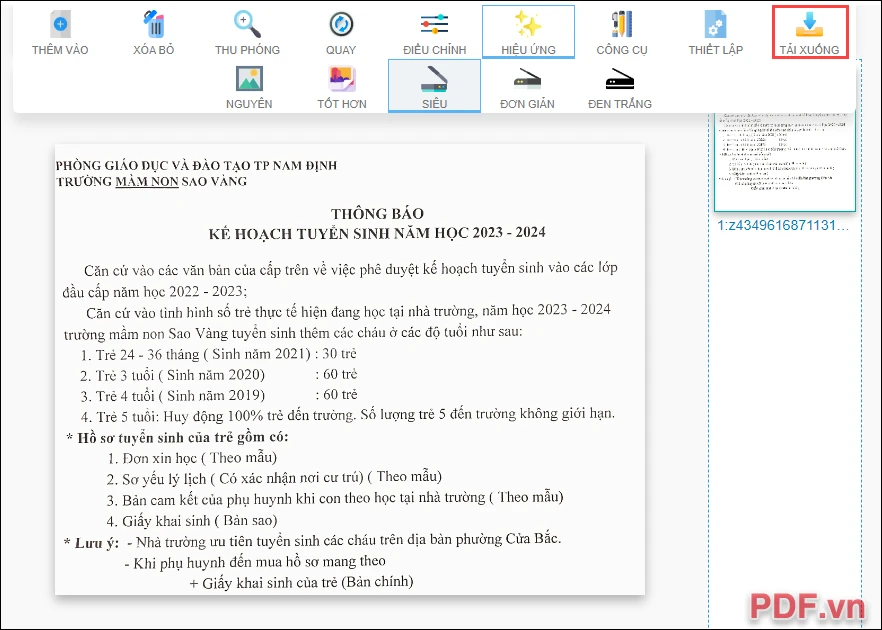Click text 'Hồ sơ tuyển sinh của trẻ gồm có'

click(182, 438)
